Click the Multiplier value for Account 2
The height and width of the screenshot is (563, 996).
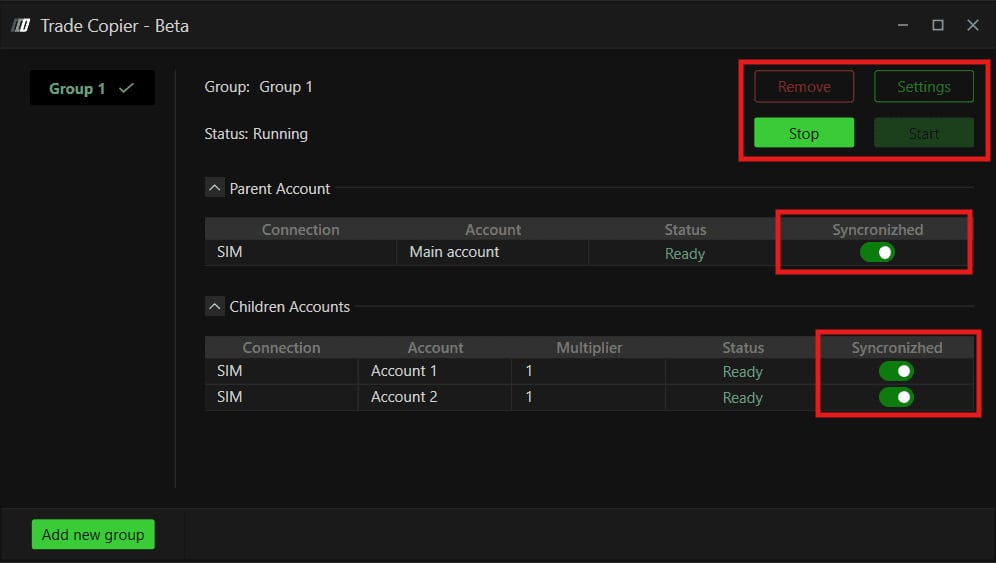click(588, 397)
